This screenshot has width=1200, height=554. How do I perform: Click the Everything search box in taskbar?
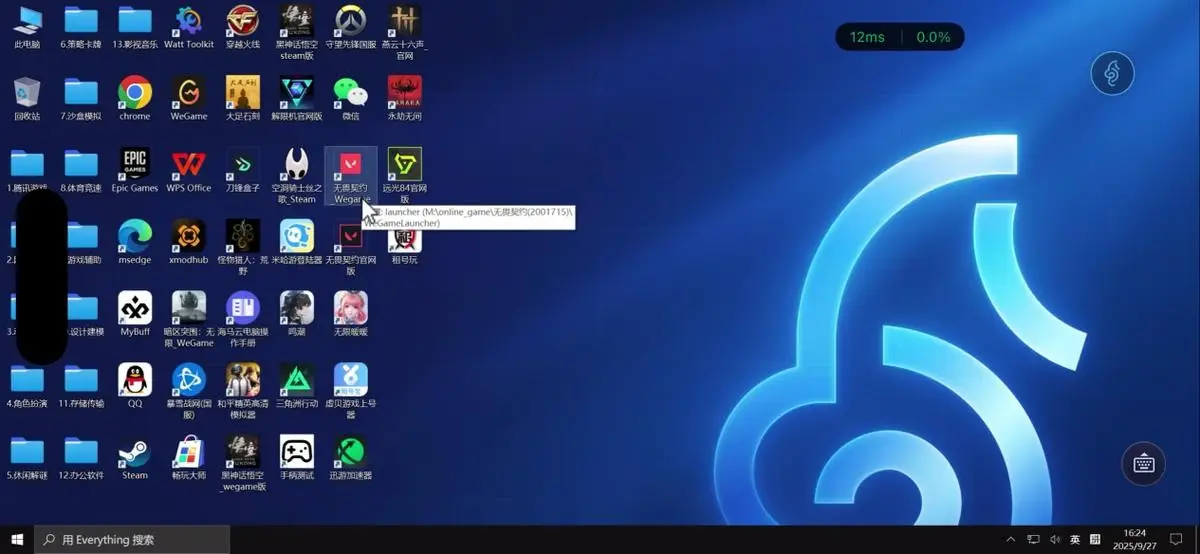(132, 540)
